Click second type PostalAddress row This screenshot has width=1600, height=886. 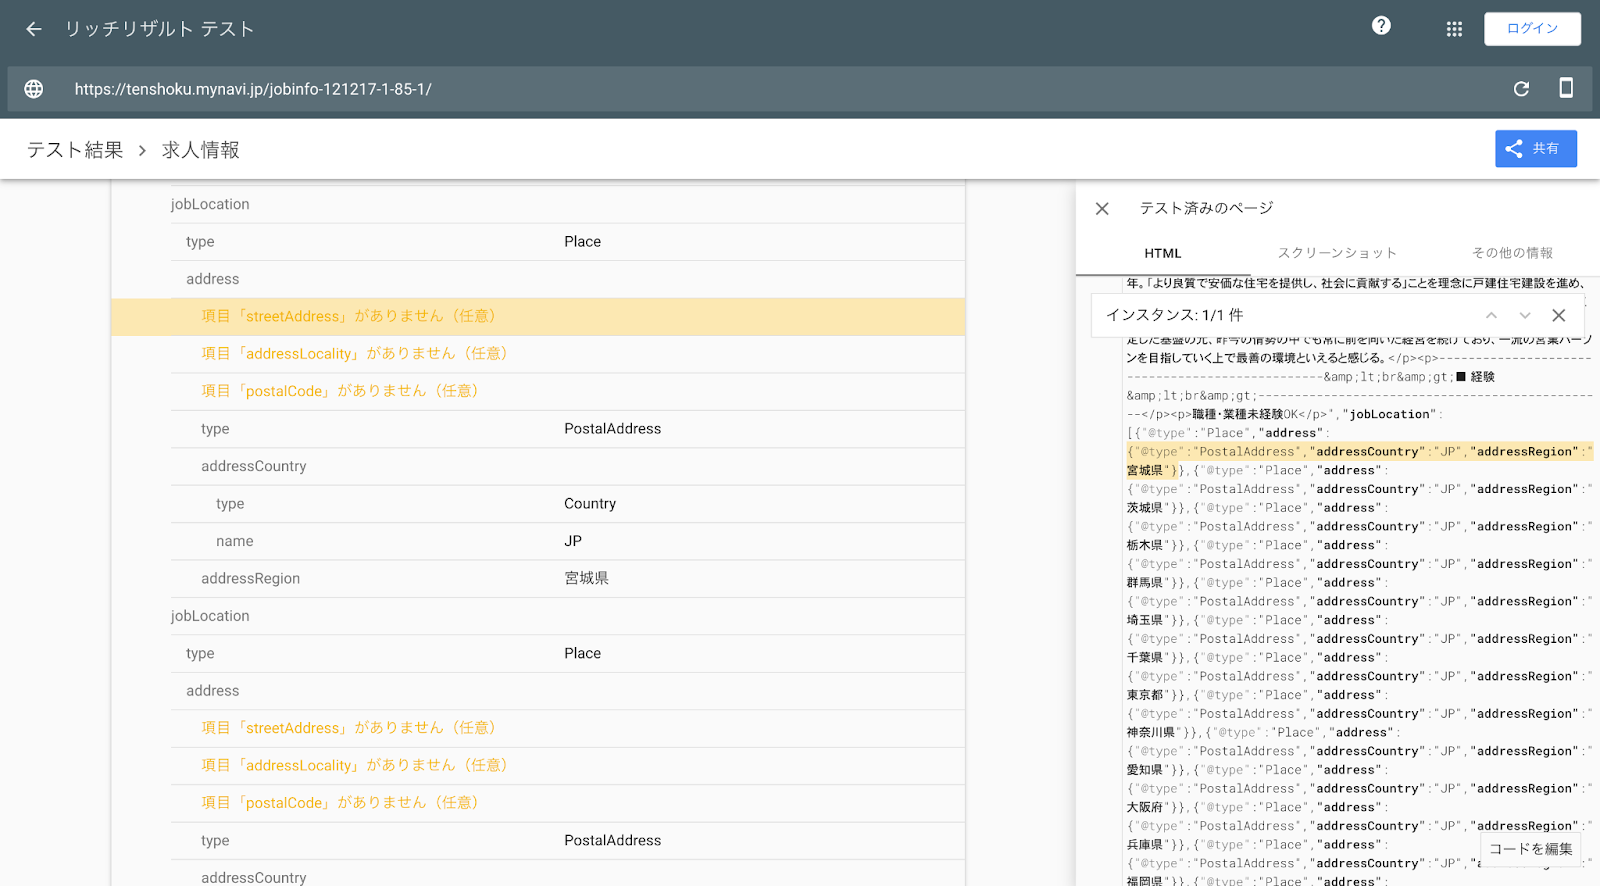(x=568, y=841)
